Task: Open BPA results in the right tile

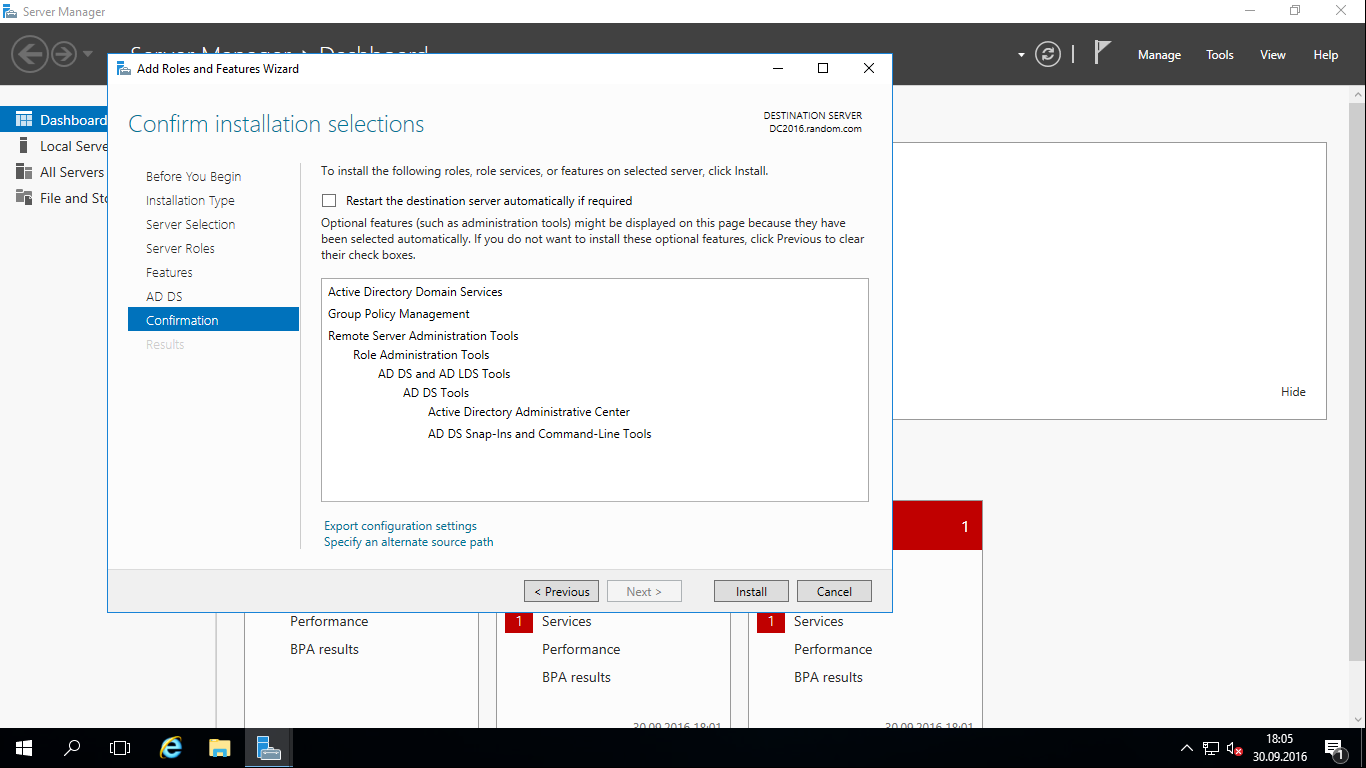Action: pos(828,677)
